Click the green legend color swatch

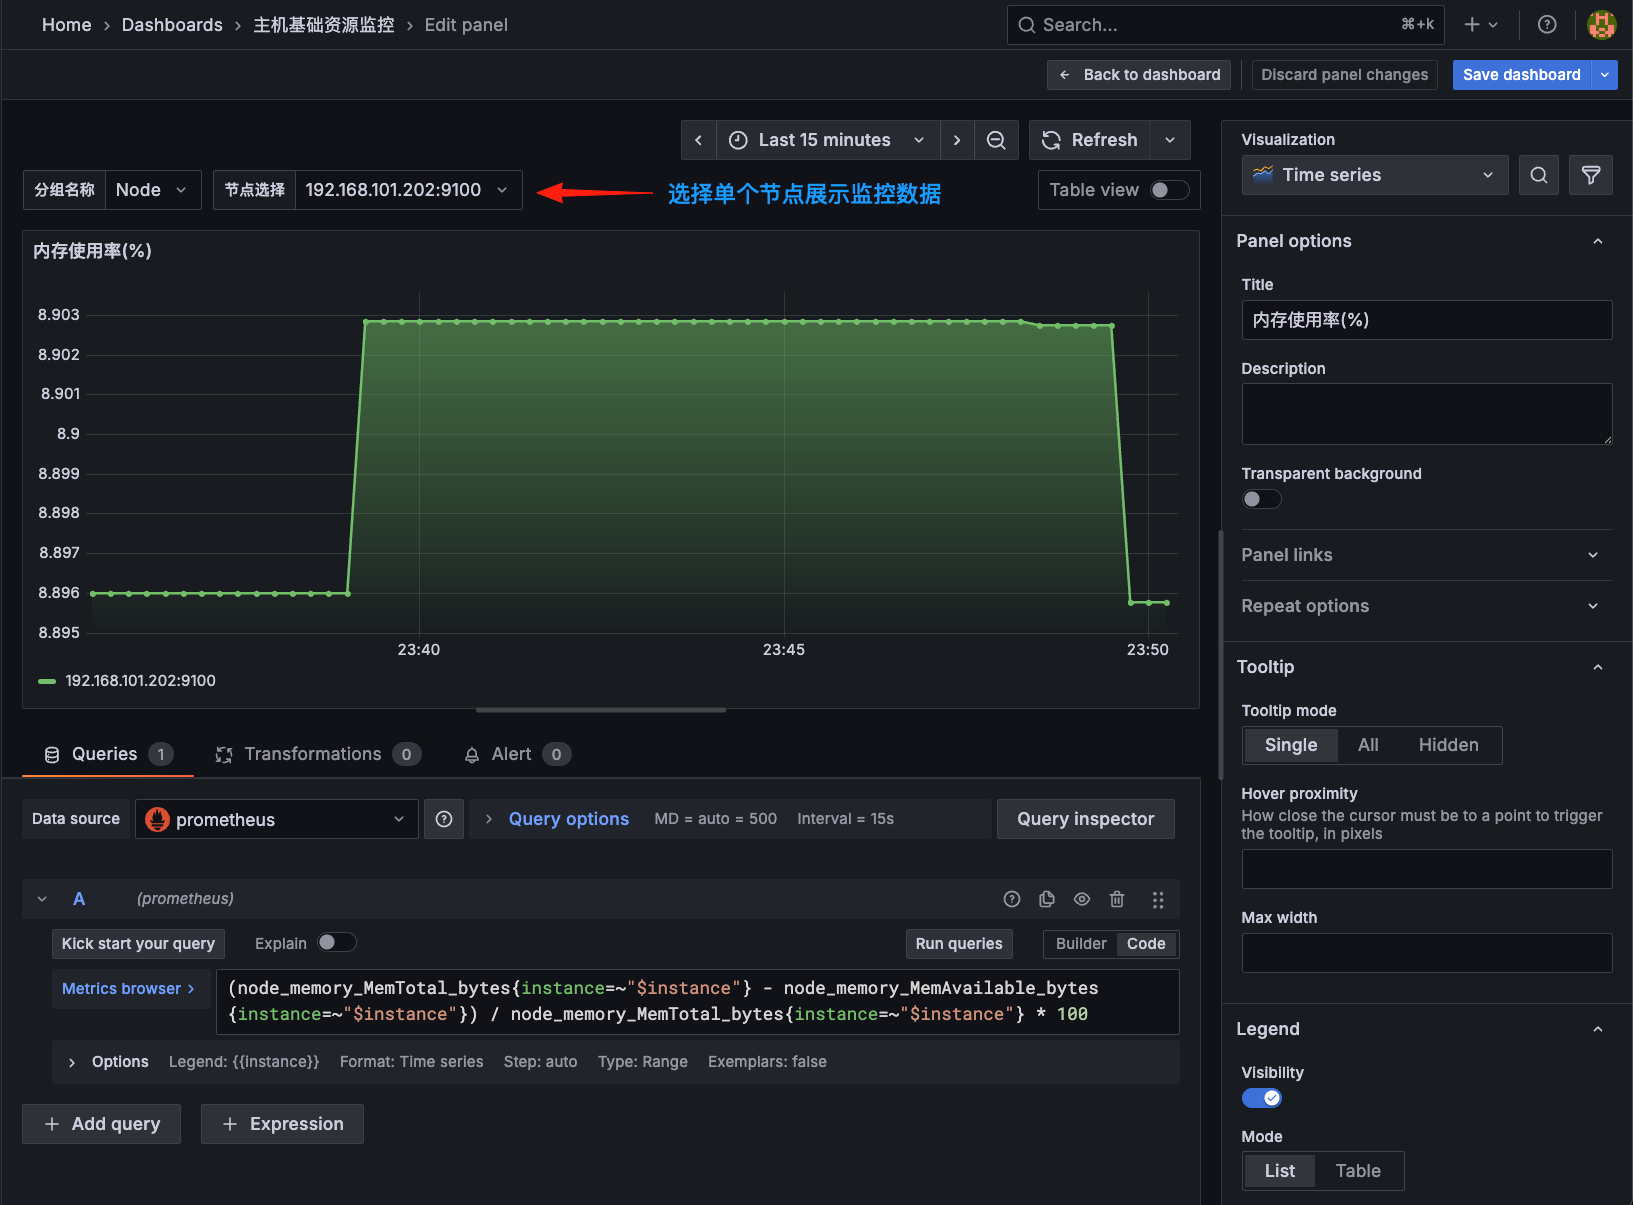[x=46, y=680]
